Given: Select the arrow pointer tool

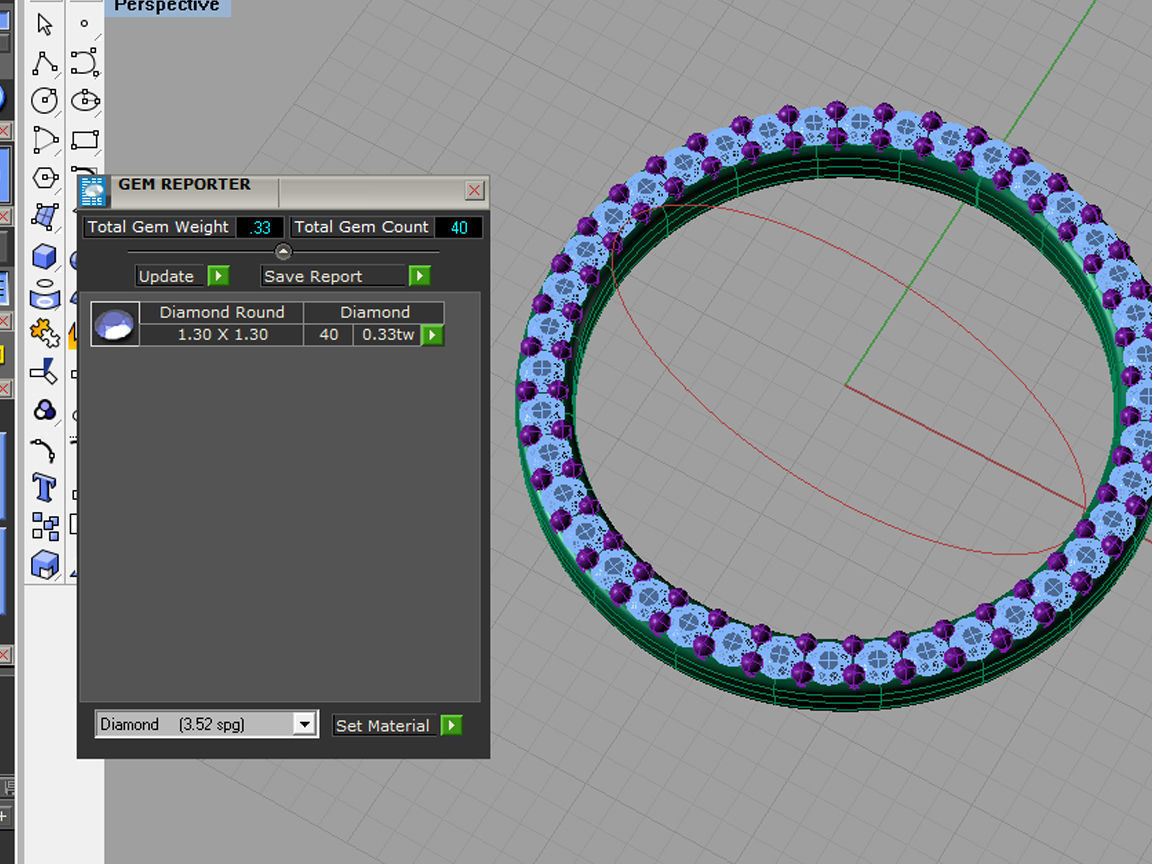Looking at the screenshot, I should [x=45, y=25].
